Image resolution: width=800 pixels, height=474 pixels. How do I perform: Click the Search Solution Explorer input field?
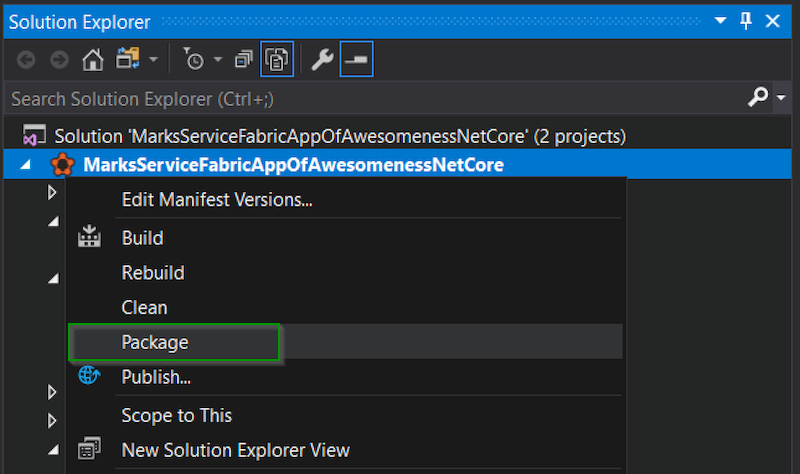pos(370,98)
